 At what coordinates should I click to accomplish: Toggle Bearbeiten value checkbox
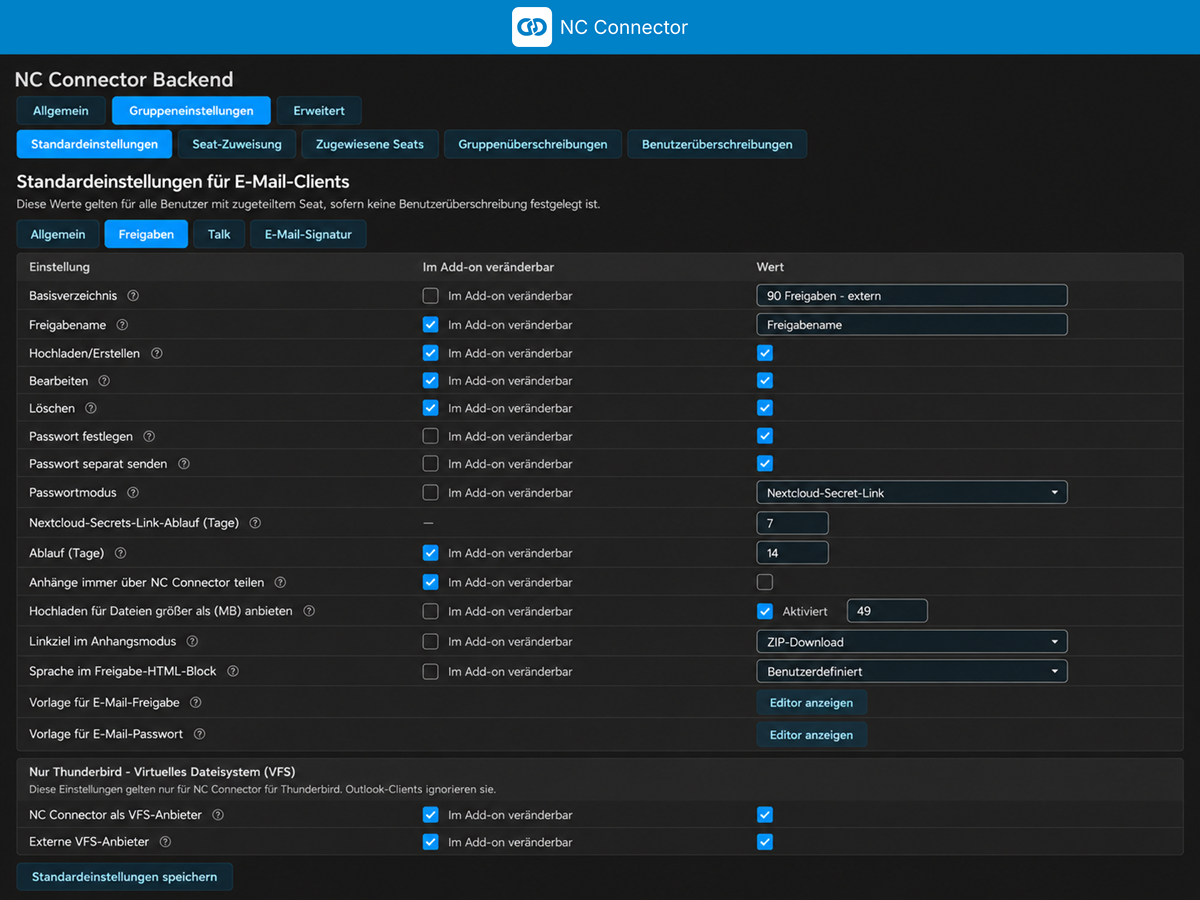pos(765,381)
